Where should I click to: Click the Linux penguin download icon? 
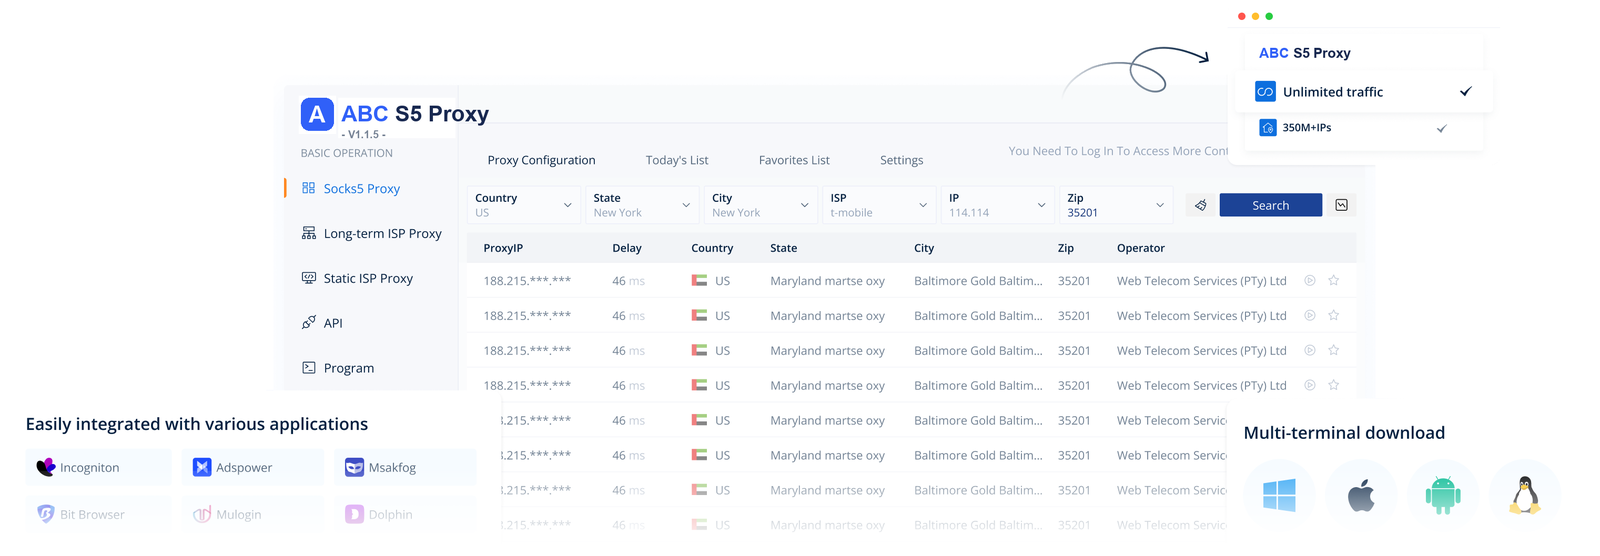(1525, 494)
